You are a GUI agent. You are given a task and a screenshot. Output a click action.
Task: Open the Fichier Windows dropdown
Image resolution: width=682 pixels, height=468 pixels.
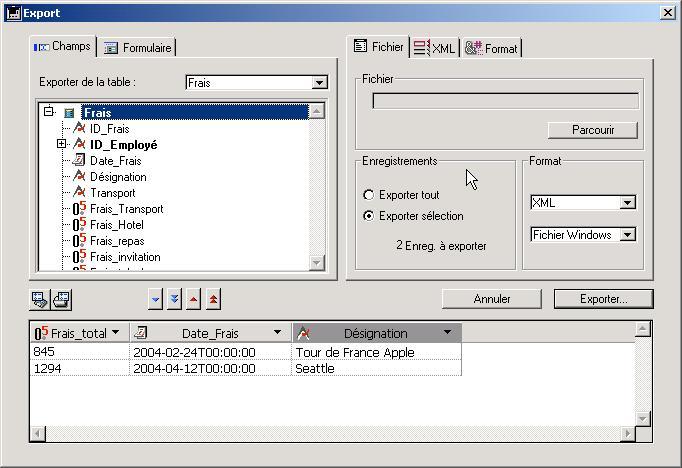click(627, 235)
